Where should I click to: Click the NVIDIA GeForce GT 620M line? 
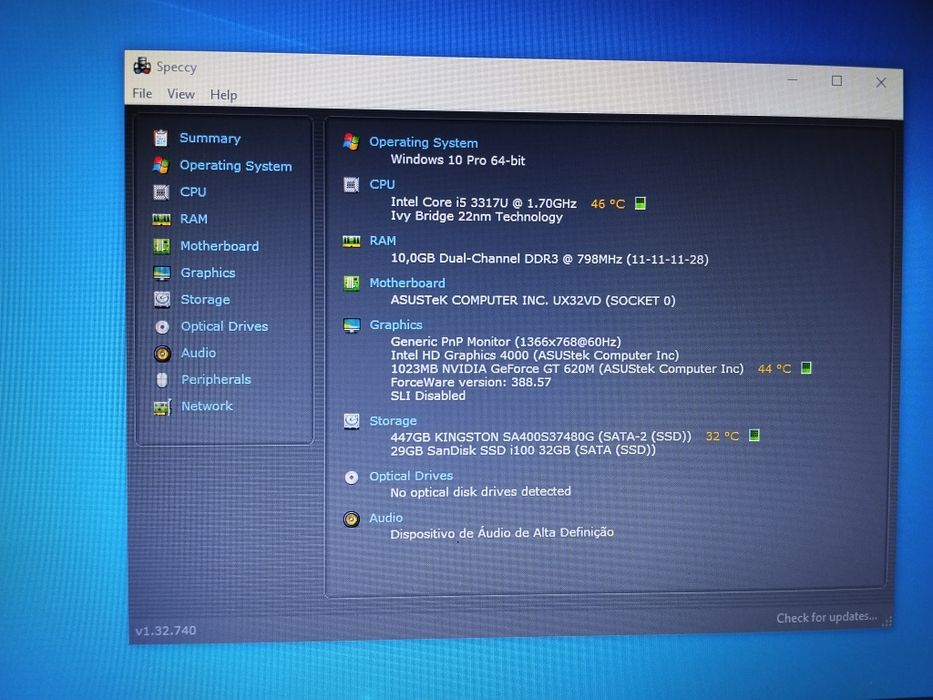pos(567,369)
